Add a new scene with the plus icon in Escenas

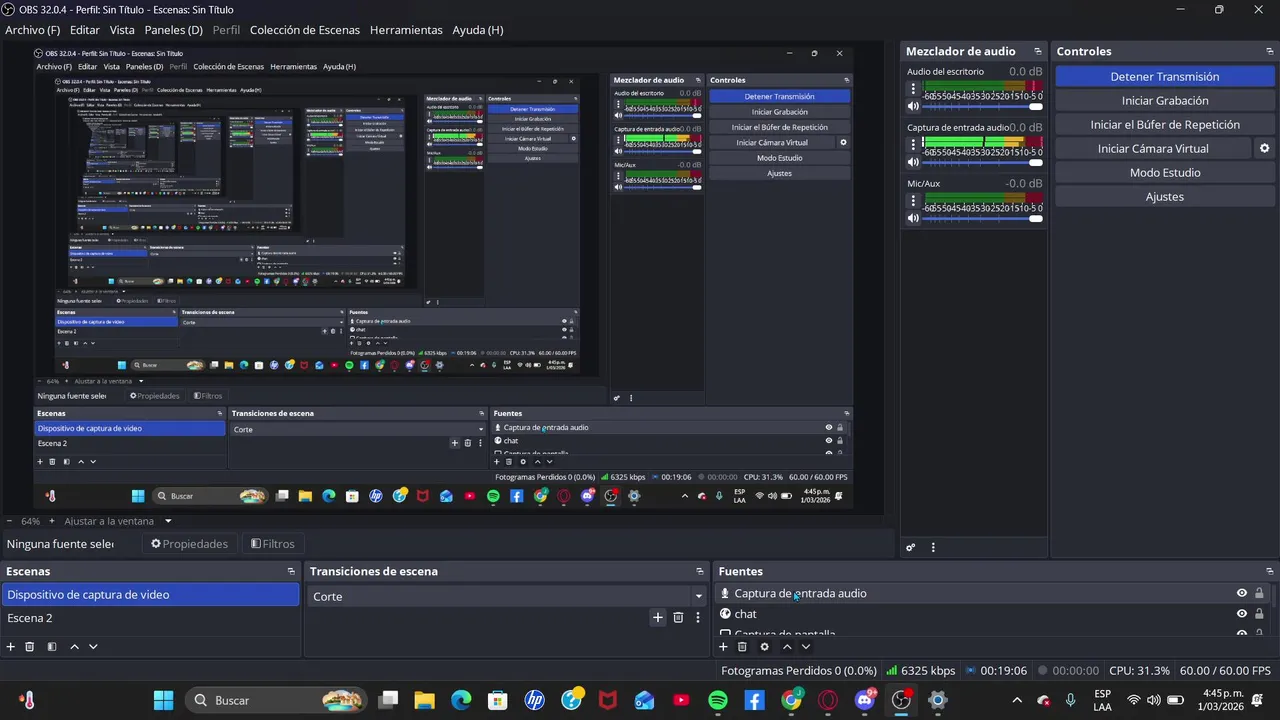point(11,647)
